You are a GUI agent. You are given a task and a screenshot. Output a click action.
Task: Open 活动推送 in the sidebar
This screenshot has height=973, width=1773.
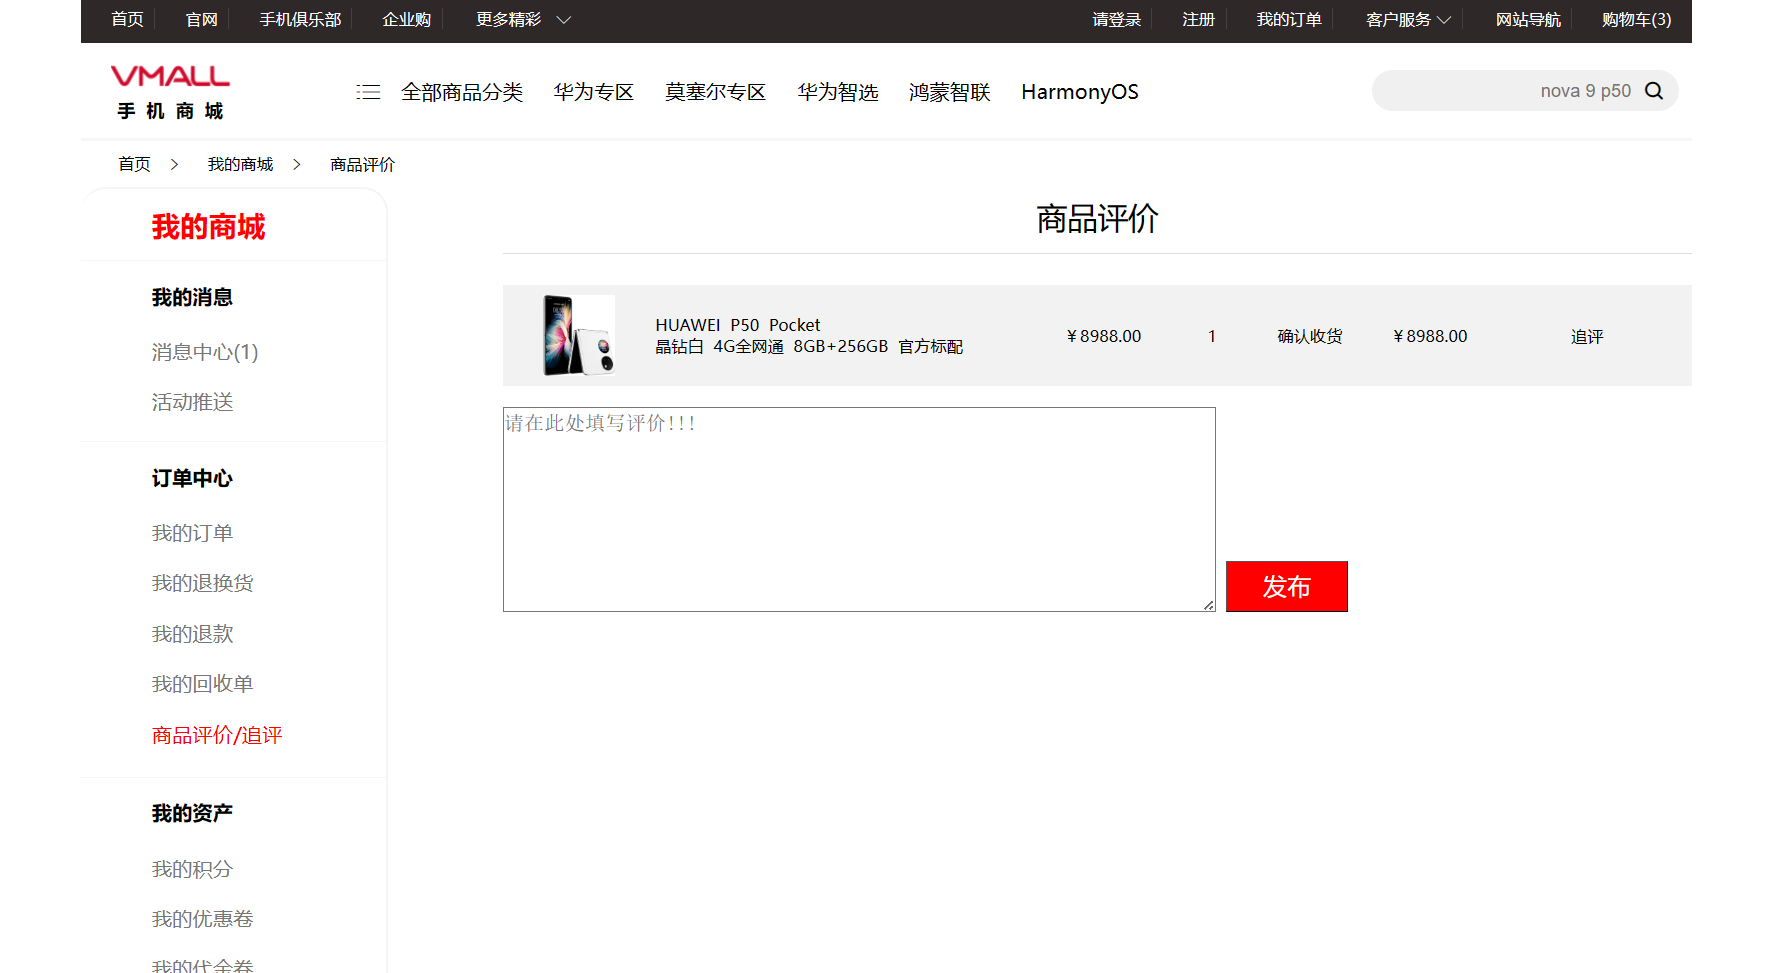[x=192, y=402]
